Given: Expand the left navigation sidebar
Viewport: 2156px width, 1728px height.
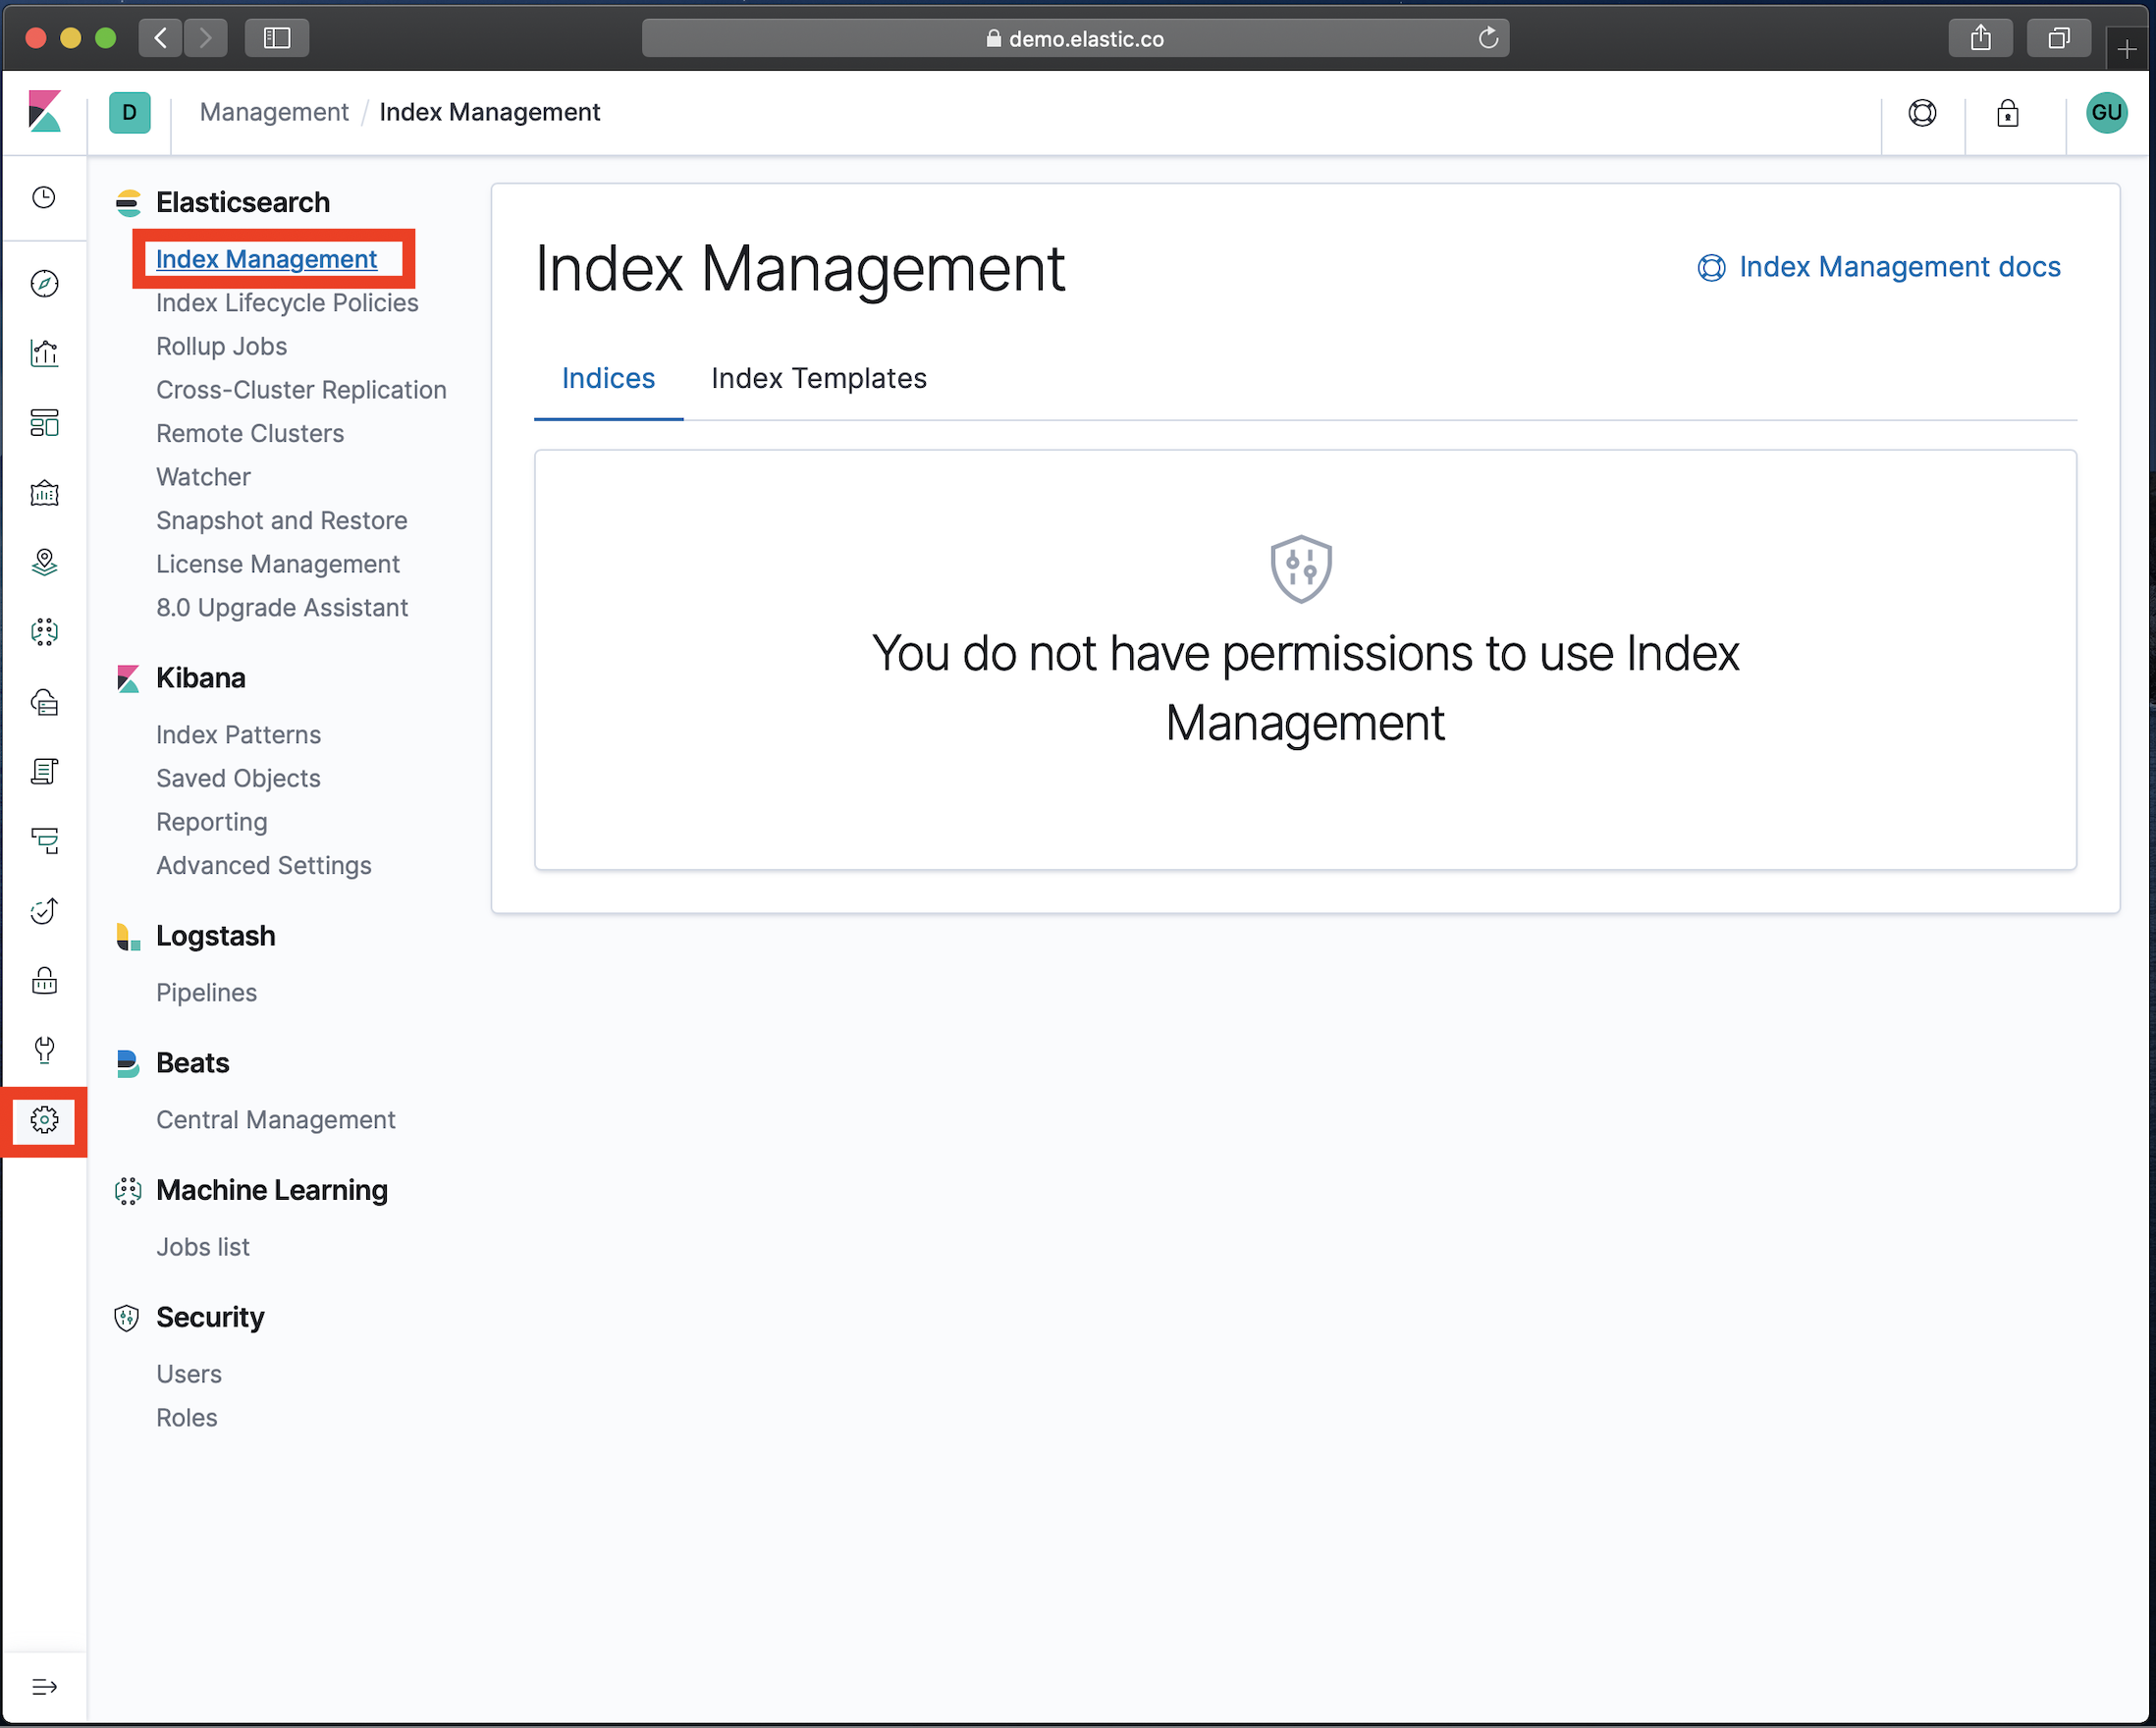Looking at the screenshot, I should (44, 1687).
